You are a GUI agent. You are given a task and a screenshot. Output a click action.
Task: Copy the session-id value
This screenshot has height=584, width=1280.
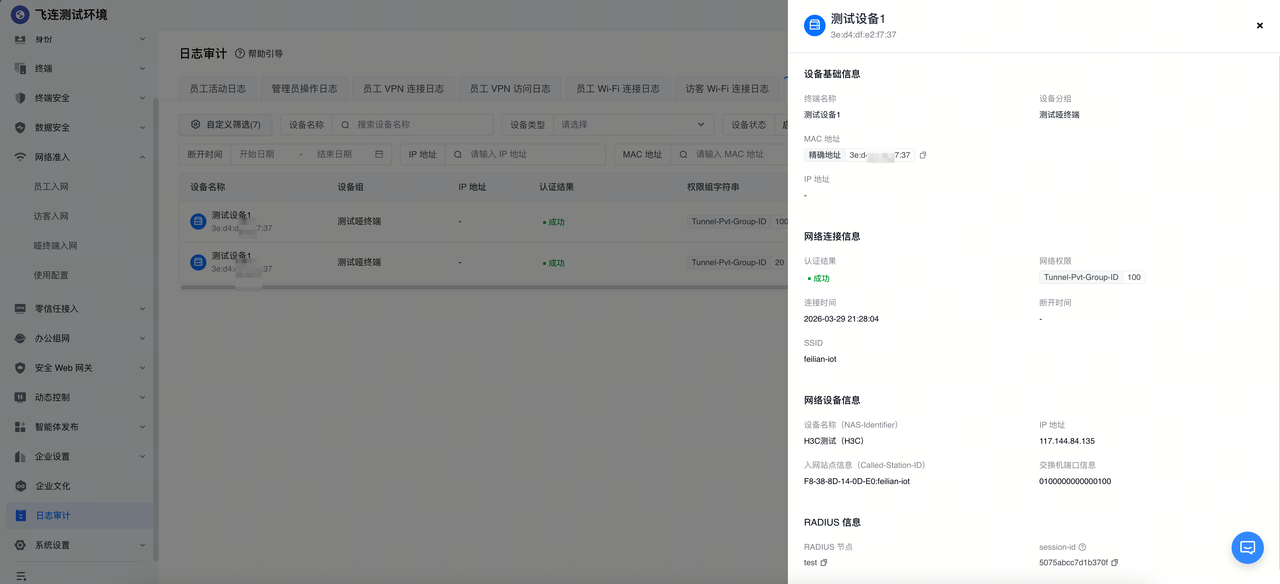tap(1115, 563)
